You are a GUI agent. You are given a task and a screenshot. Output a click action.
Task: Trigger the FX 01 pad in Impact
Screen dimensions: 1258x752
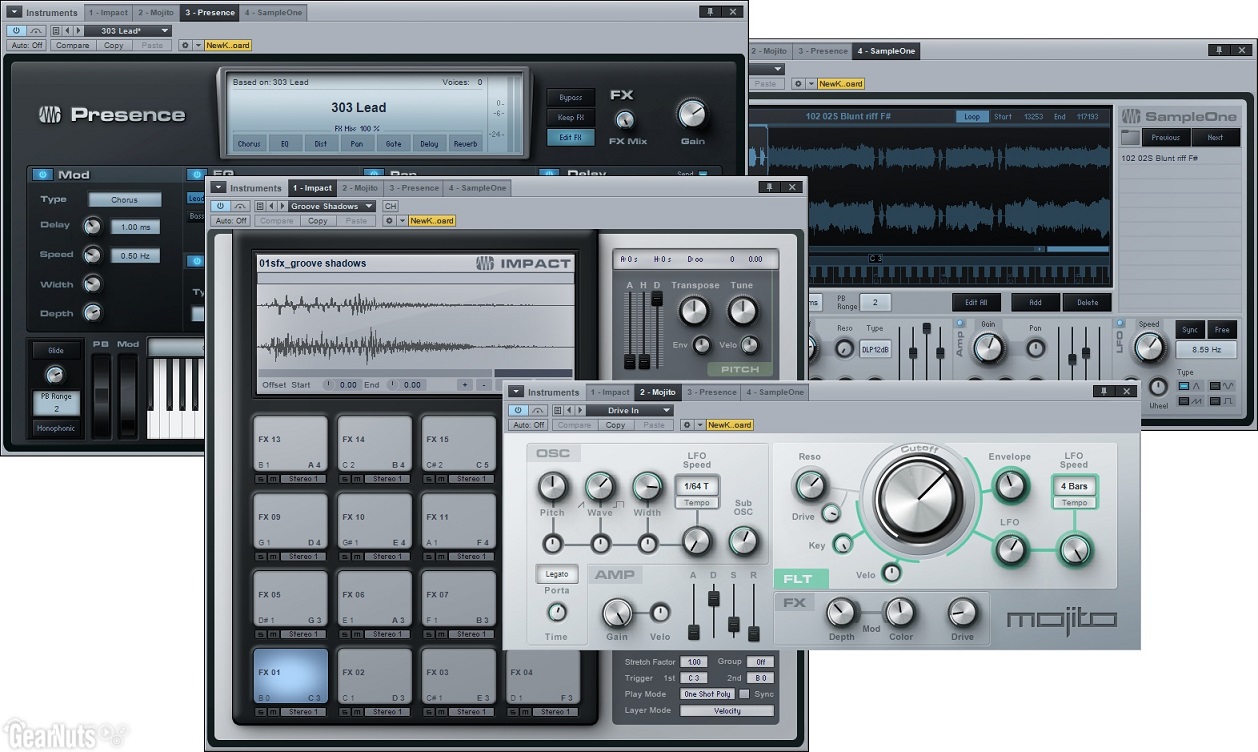tap(290, 677)
